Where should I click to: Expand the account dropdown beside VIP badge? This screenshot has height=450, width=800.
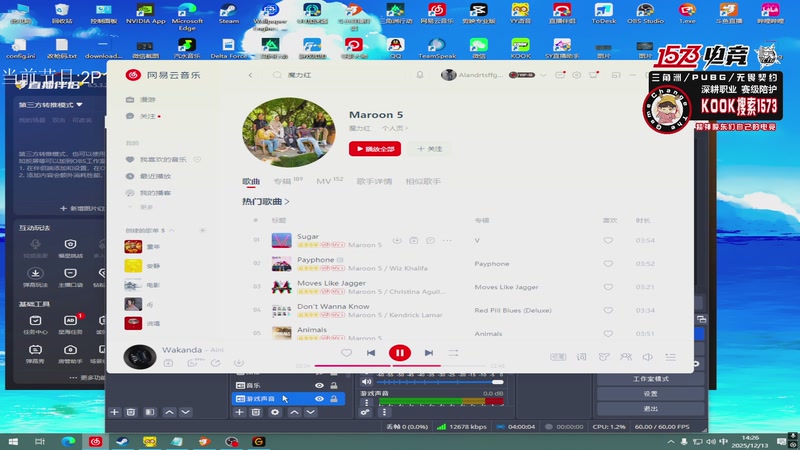coord(543,75)
